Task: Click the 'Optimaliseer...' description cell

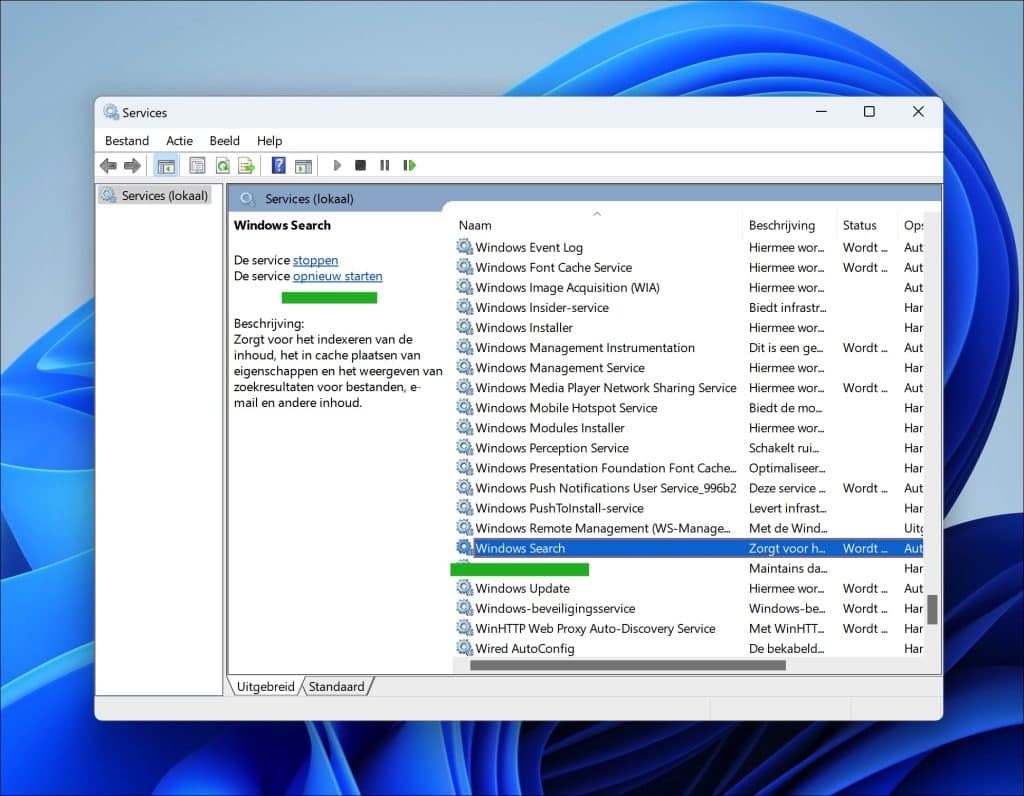Action: click(788, 468)
